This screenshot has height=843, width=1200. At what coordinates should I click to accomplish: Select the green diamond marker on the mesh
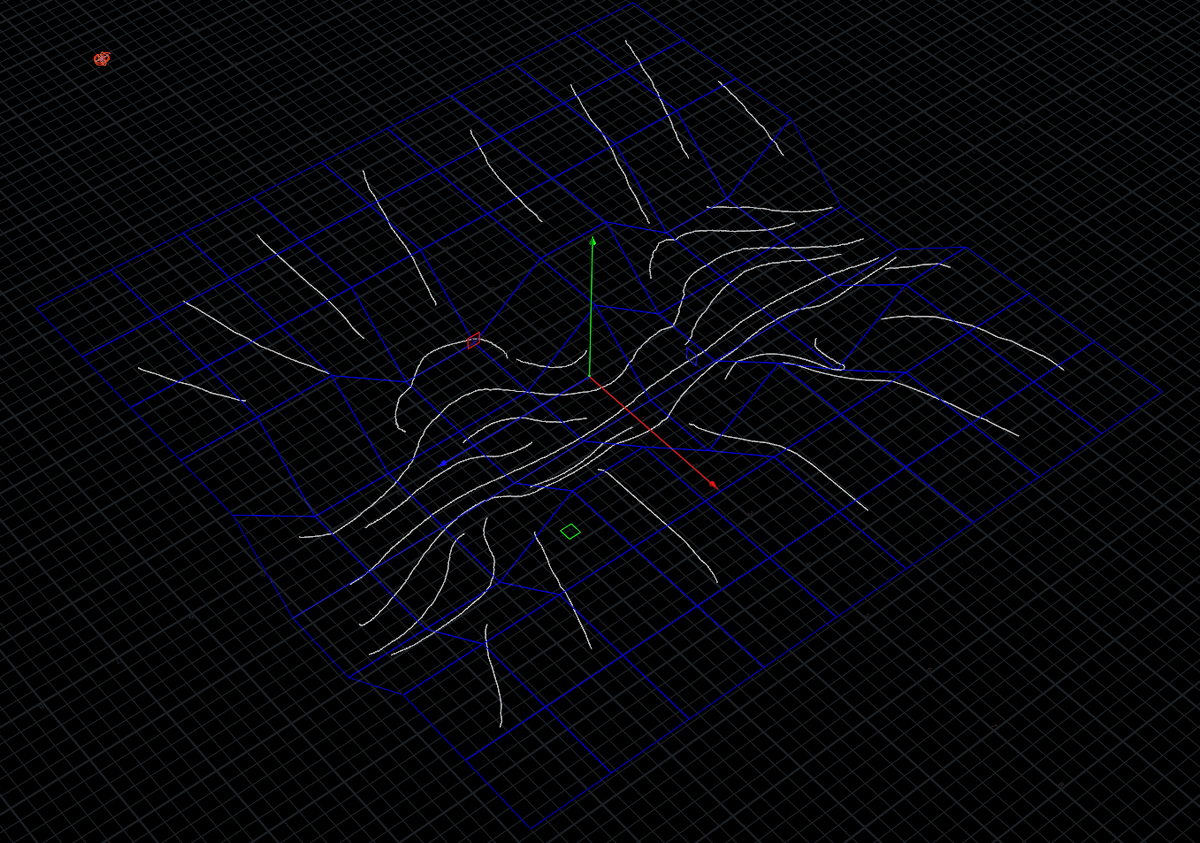coord(570,531)
